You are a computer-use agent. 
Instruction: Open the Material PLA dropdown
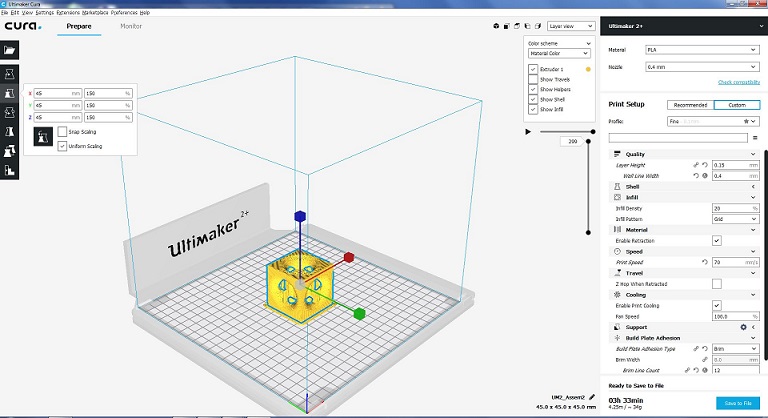(702, 50)
